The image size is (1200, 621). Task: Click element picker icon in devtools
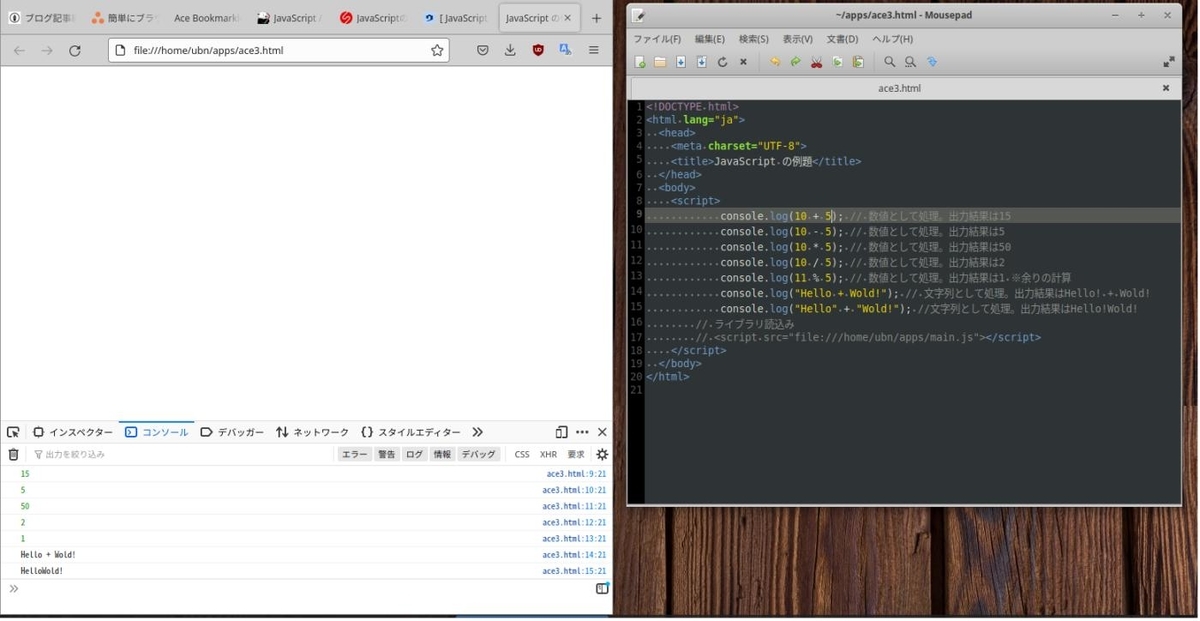tap(13, 432)
